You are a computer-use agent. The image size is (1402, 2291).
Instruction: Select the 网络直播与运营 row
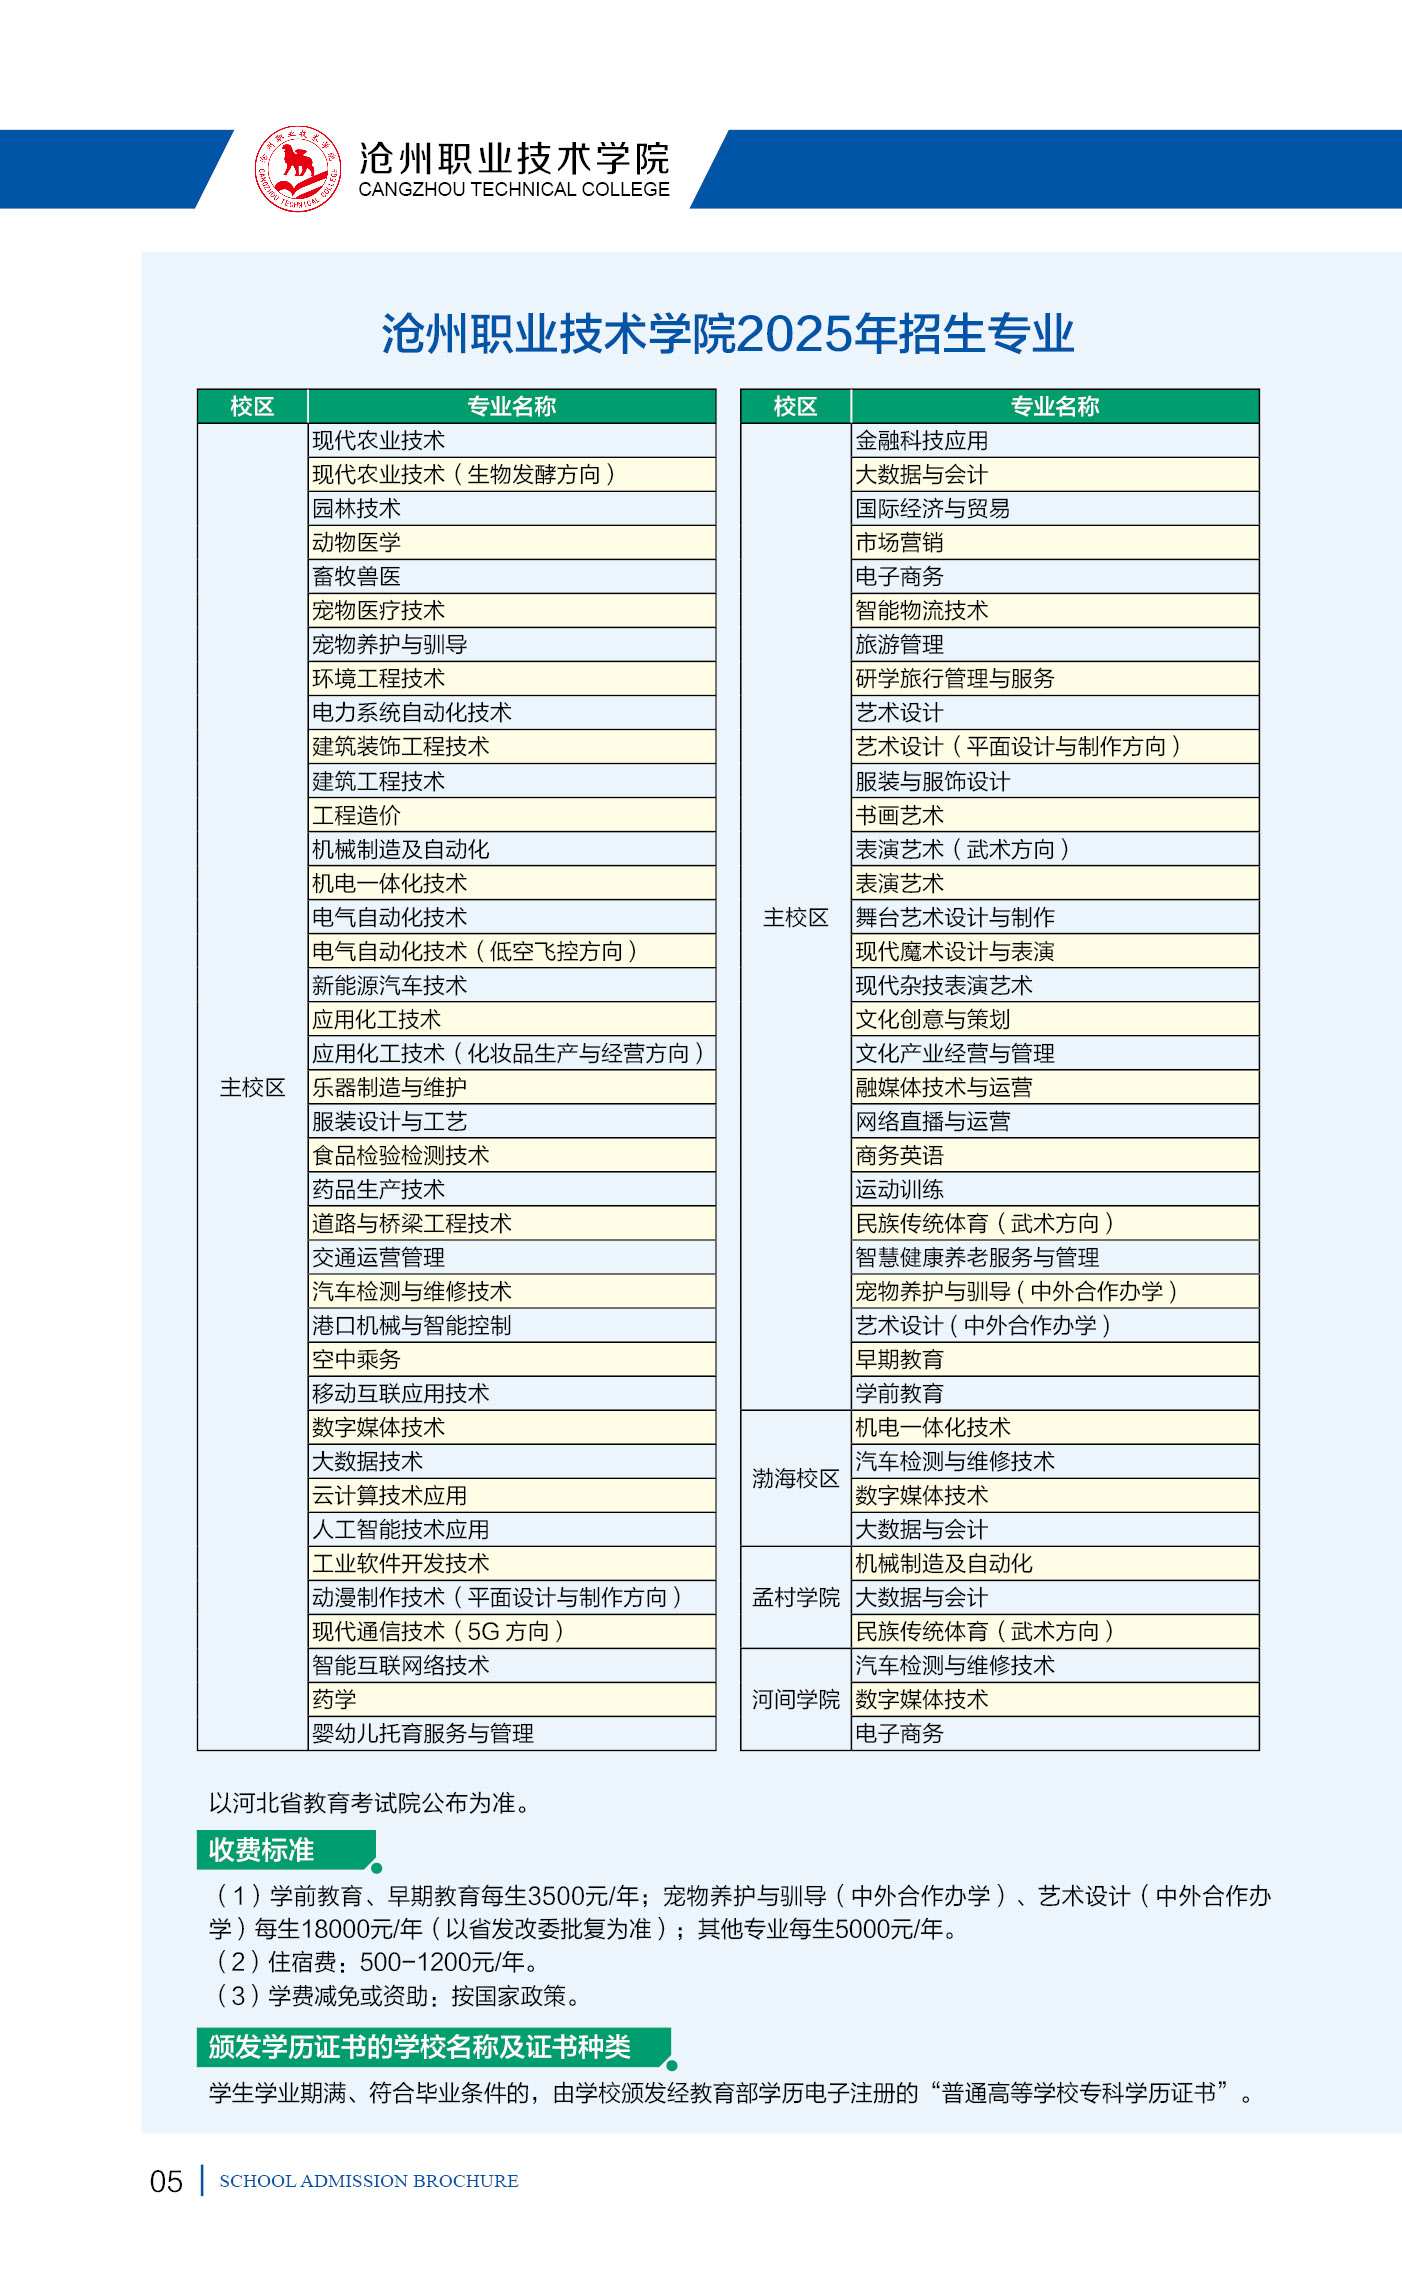1055,1121
